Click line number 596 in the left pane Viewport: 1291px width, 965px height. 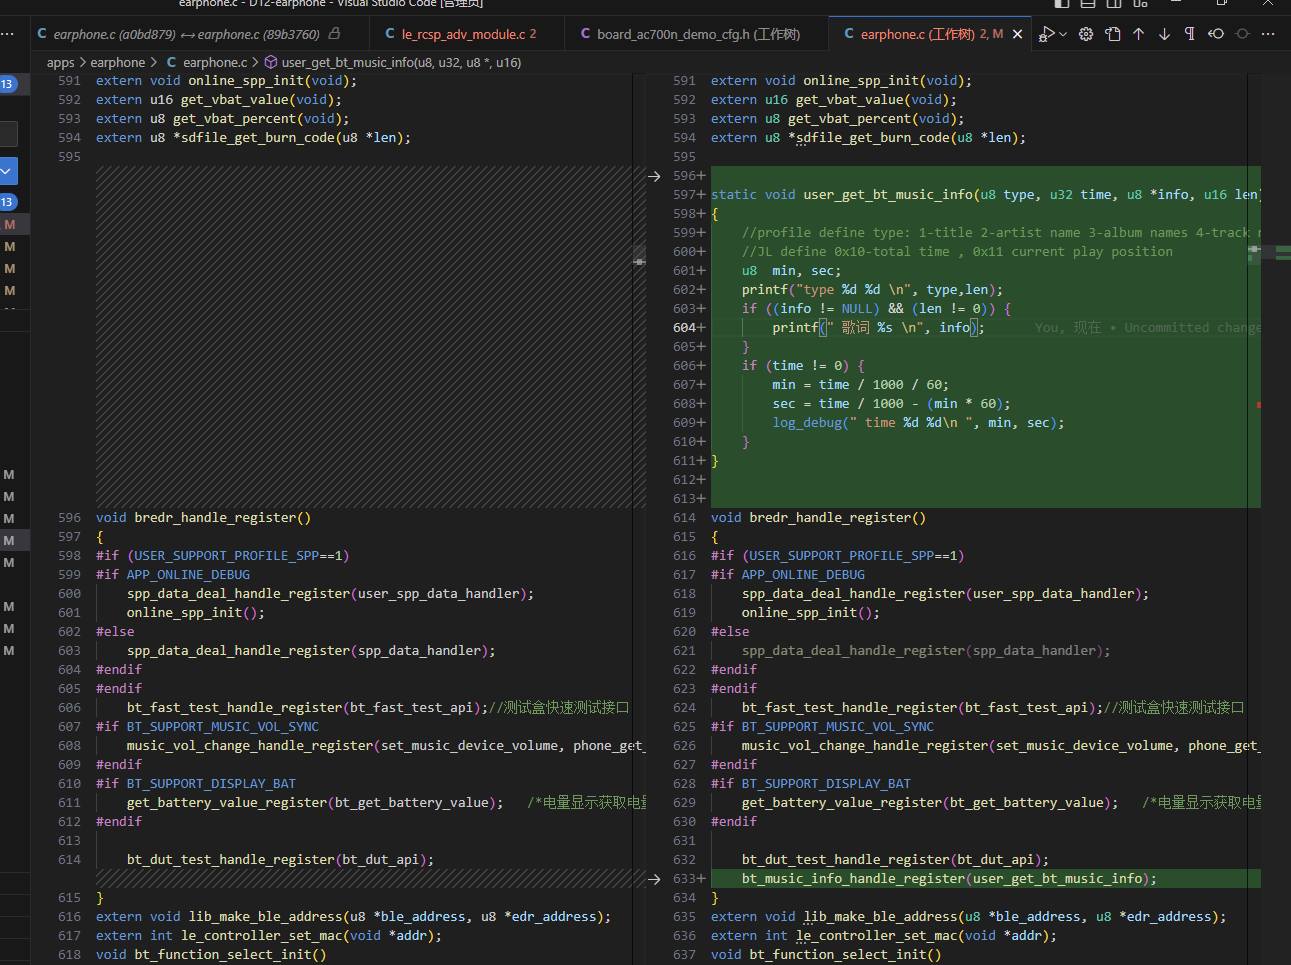[x=69, y=518]
